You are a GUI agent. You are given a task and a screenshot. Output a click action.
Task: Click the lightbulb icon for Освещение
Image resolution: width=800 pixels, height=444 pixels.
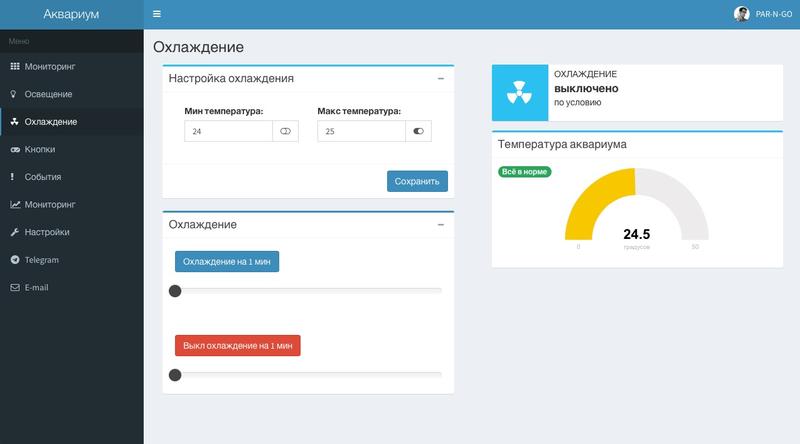point(14,94)
